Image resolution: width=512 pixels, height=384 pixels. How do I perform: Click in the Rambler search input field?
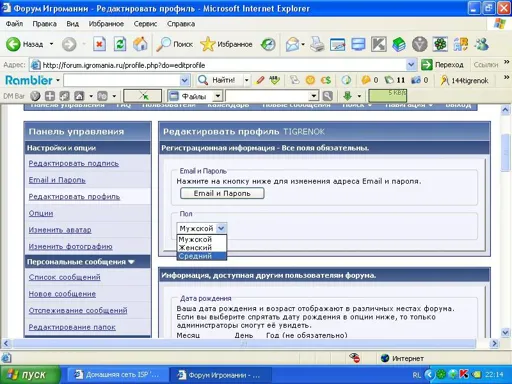(122, 80)
